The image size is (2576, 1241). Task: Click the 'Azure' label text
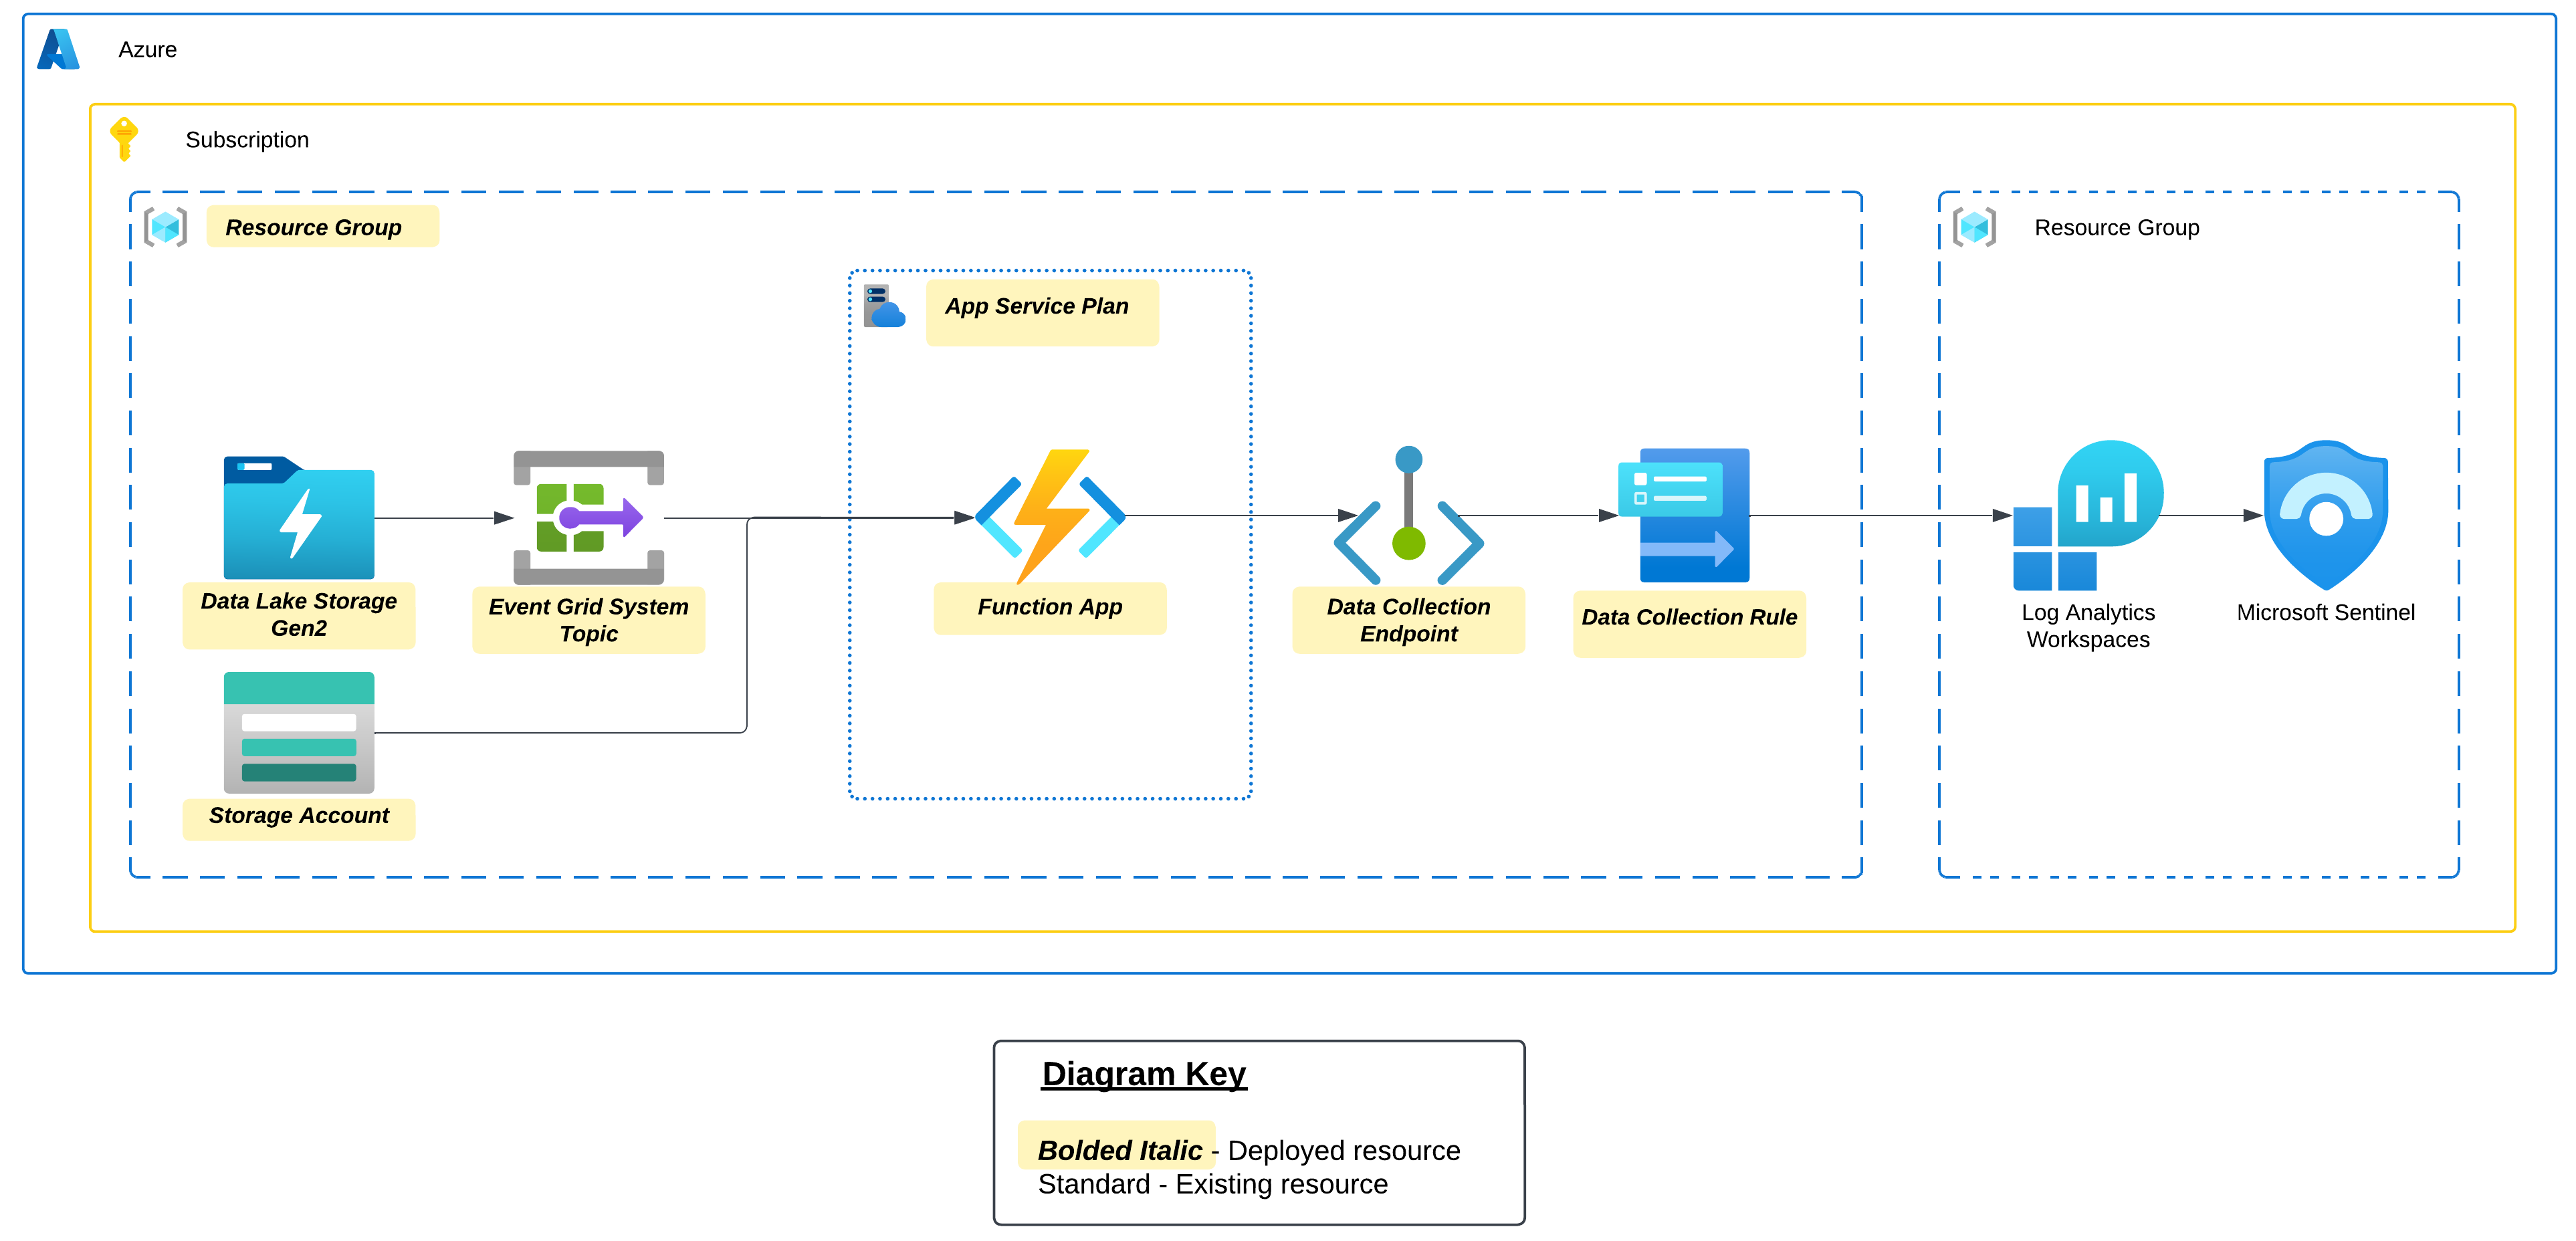tap(147, 49)
